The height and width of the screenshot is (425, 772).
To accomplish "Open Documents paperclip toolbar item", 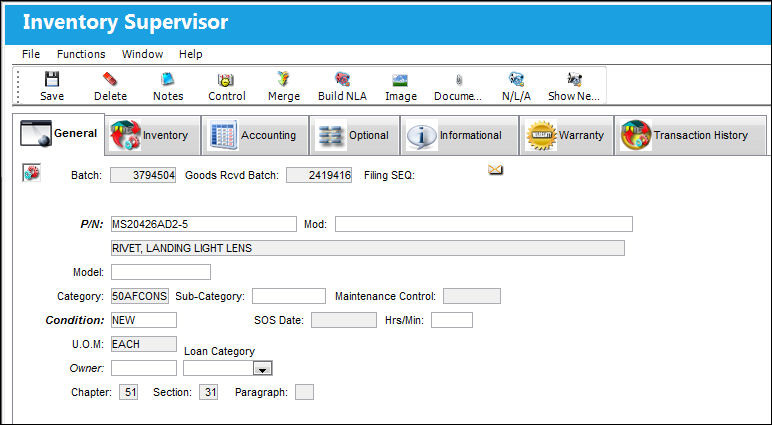I will [x=458, y=86].
